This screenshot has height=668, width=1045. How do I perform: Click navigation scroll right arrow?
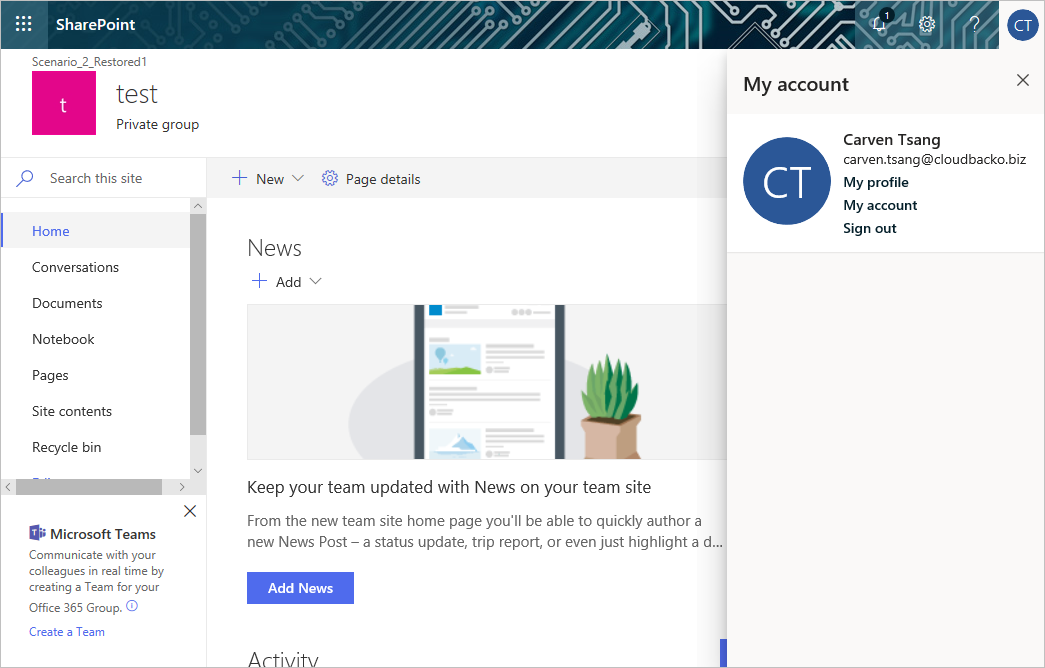tap(182, 487)
